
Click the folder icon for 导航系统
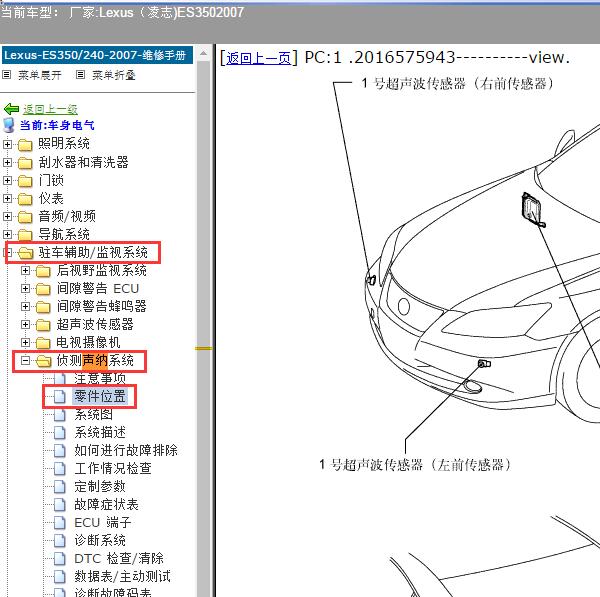tap(25, 234)
